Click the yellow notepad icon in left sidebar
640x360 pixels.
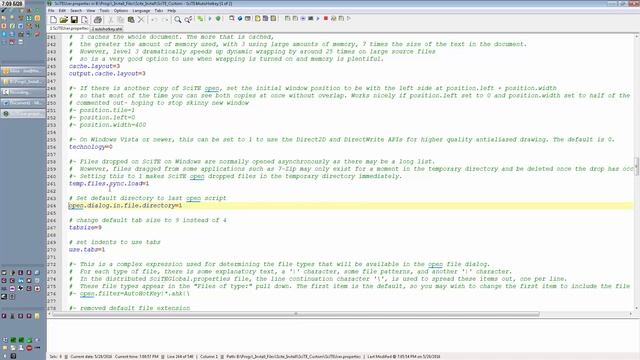37,316
